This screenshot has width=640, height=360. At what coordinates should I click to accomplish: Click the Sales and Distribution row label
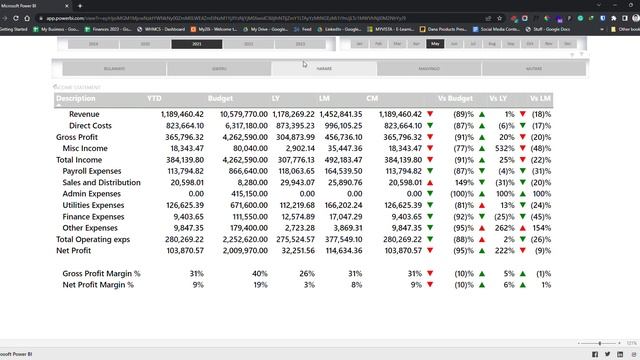[x=101, y=182]
